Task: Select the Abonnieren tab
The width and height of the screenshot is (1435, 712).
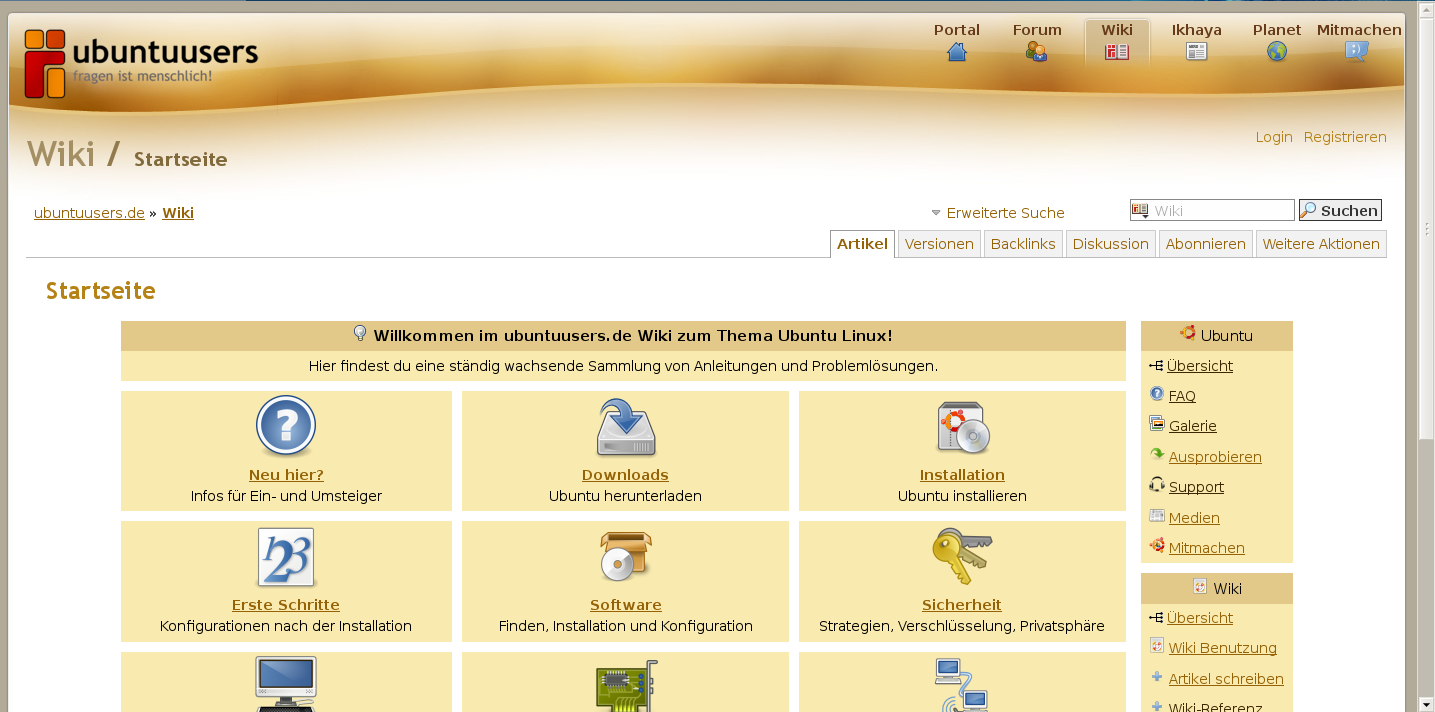Action: [1206, 244]
